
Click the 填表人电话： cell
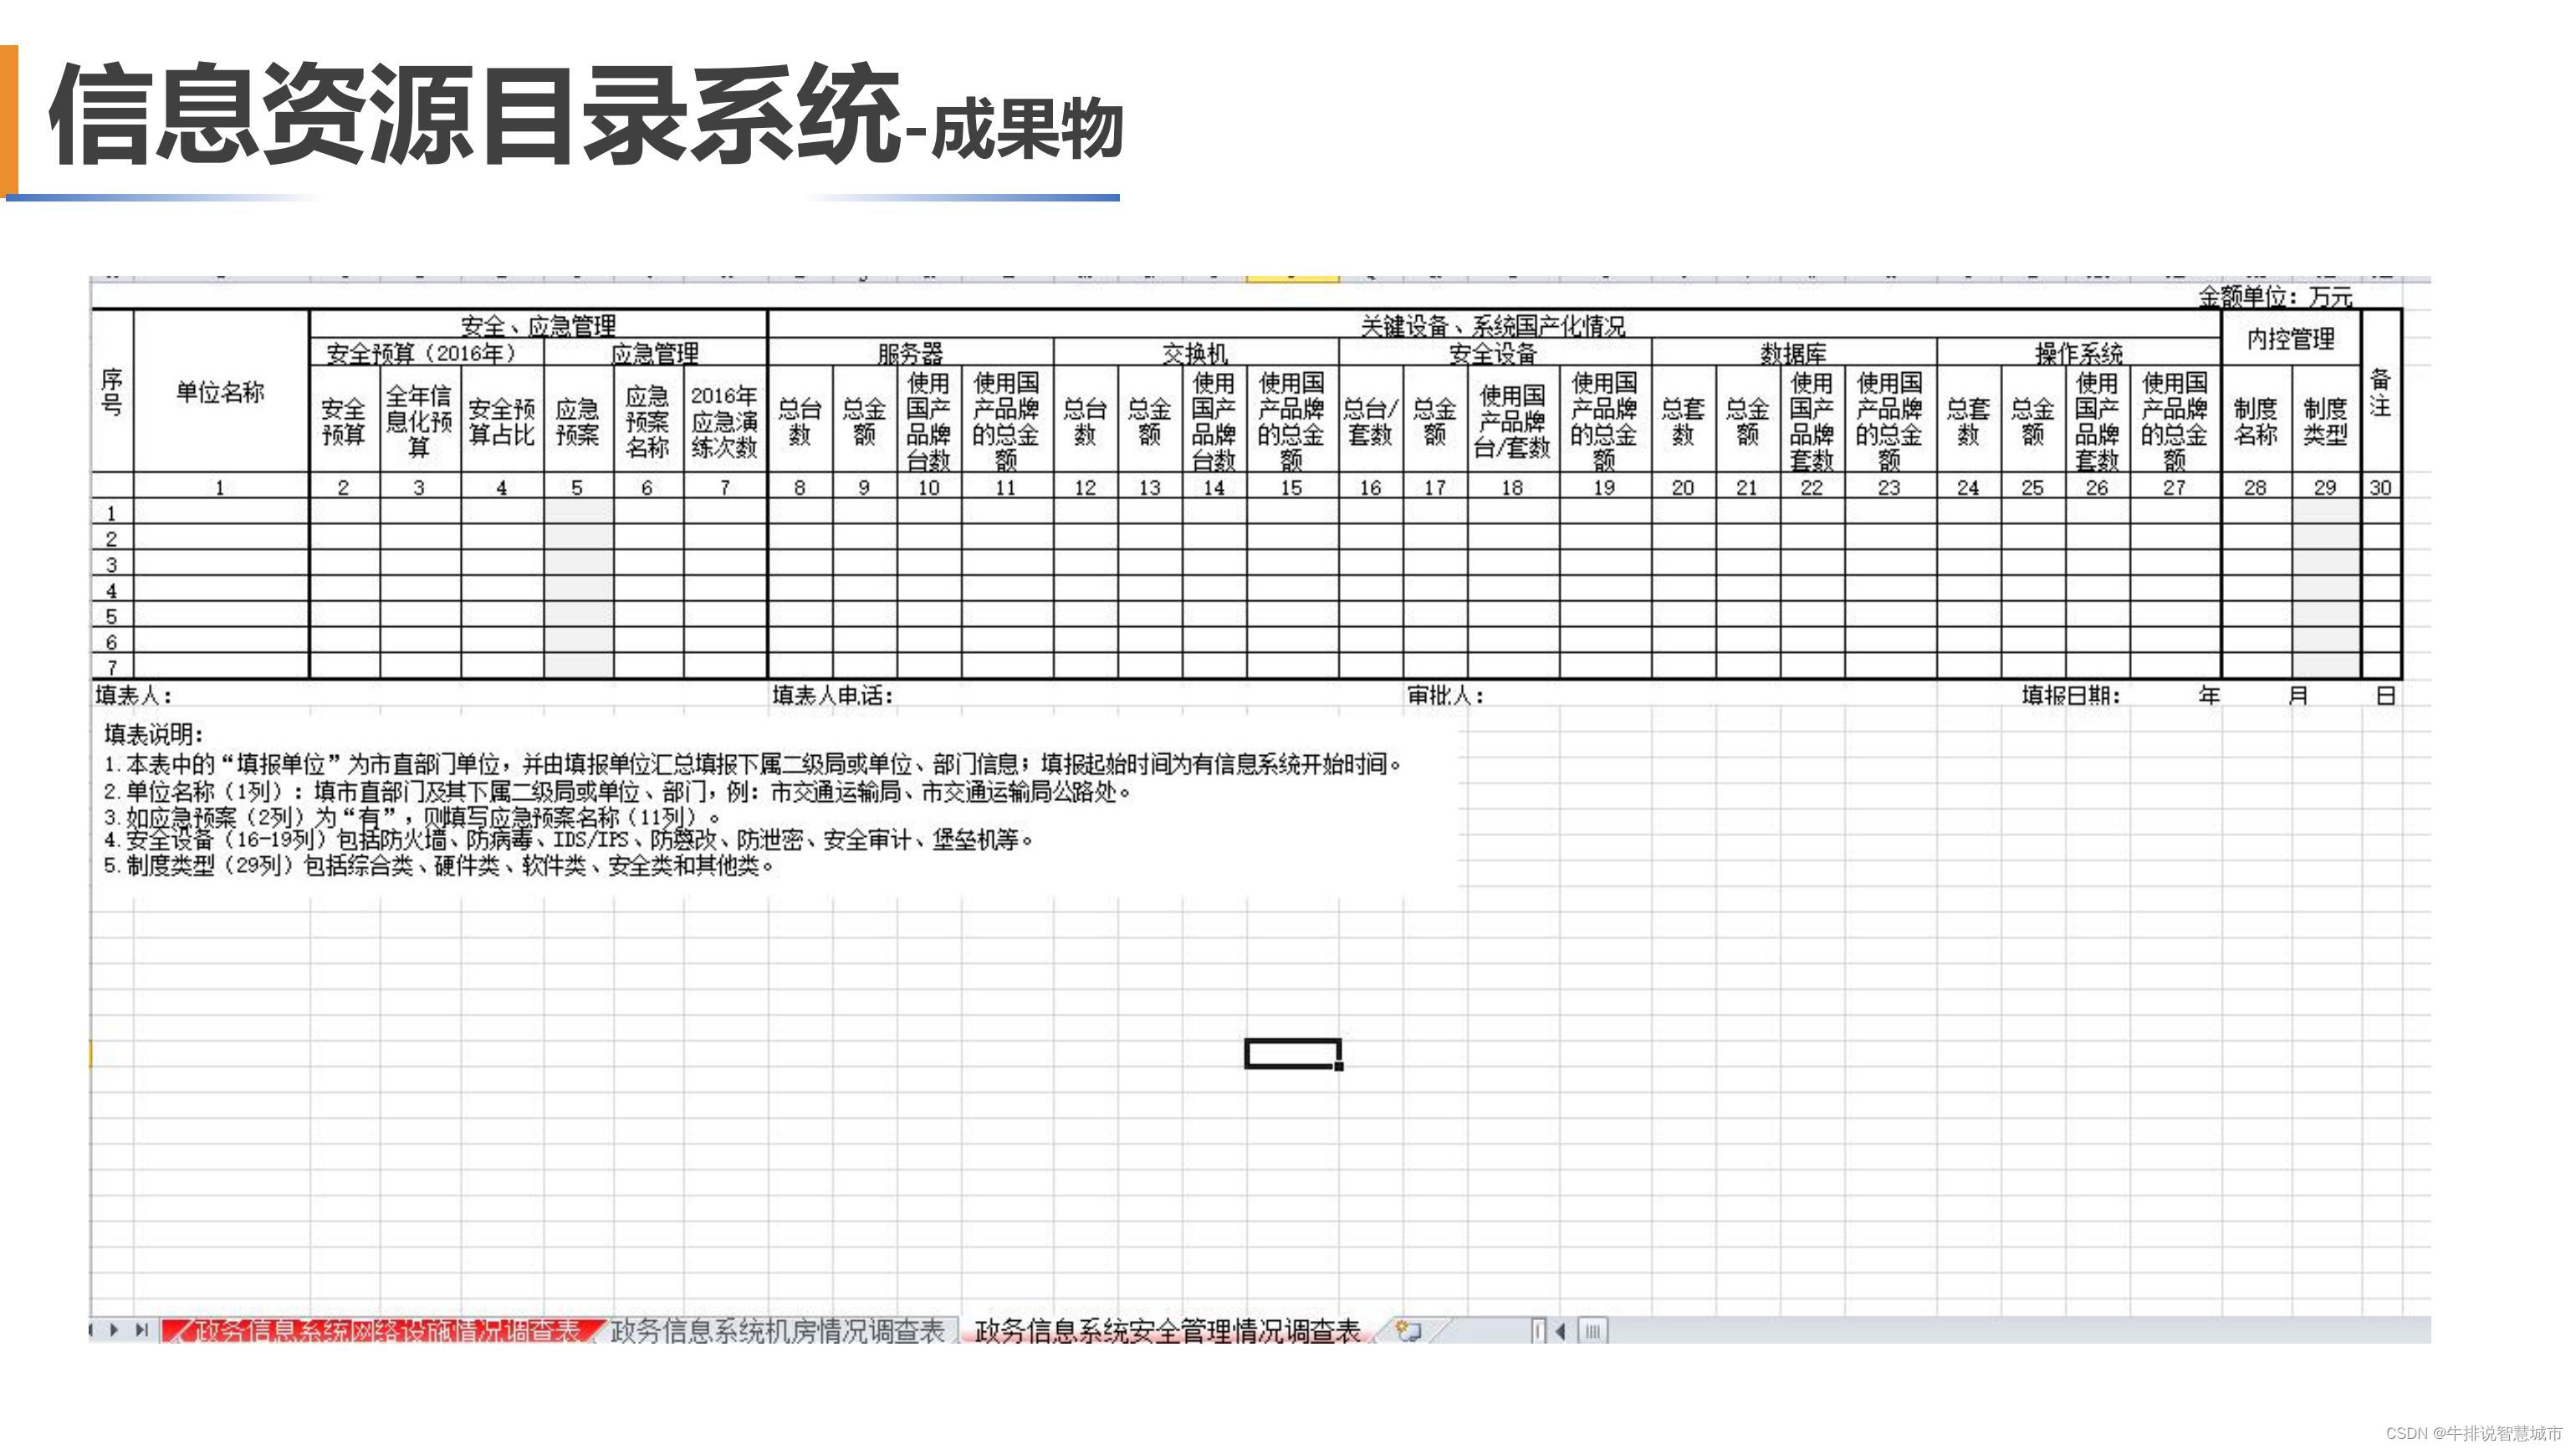832,695
